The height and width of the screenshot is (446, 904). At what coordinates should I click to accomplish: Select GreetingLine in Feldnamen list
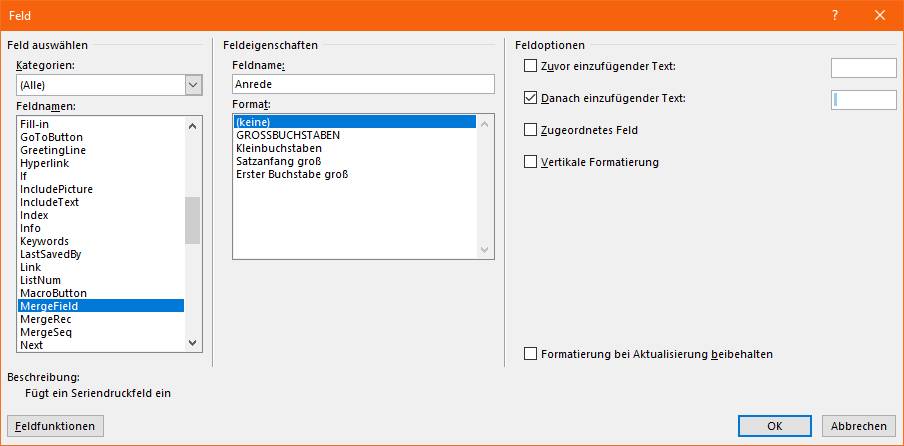pos(53,150)
